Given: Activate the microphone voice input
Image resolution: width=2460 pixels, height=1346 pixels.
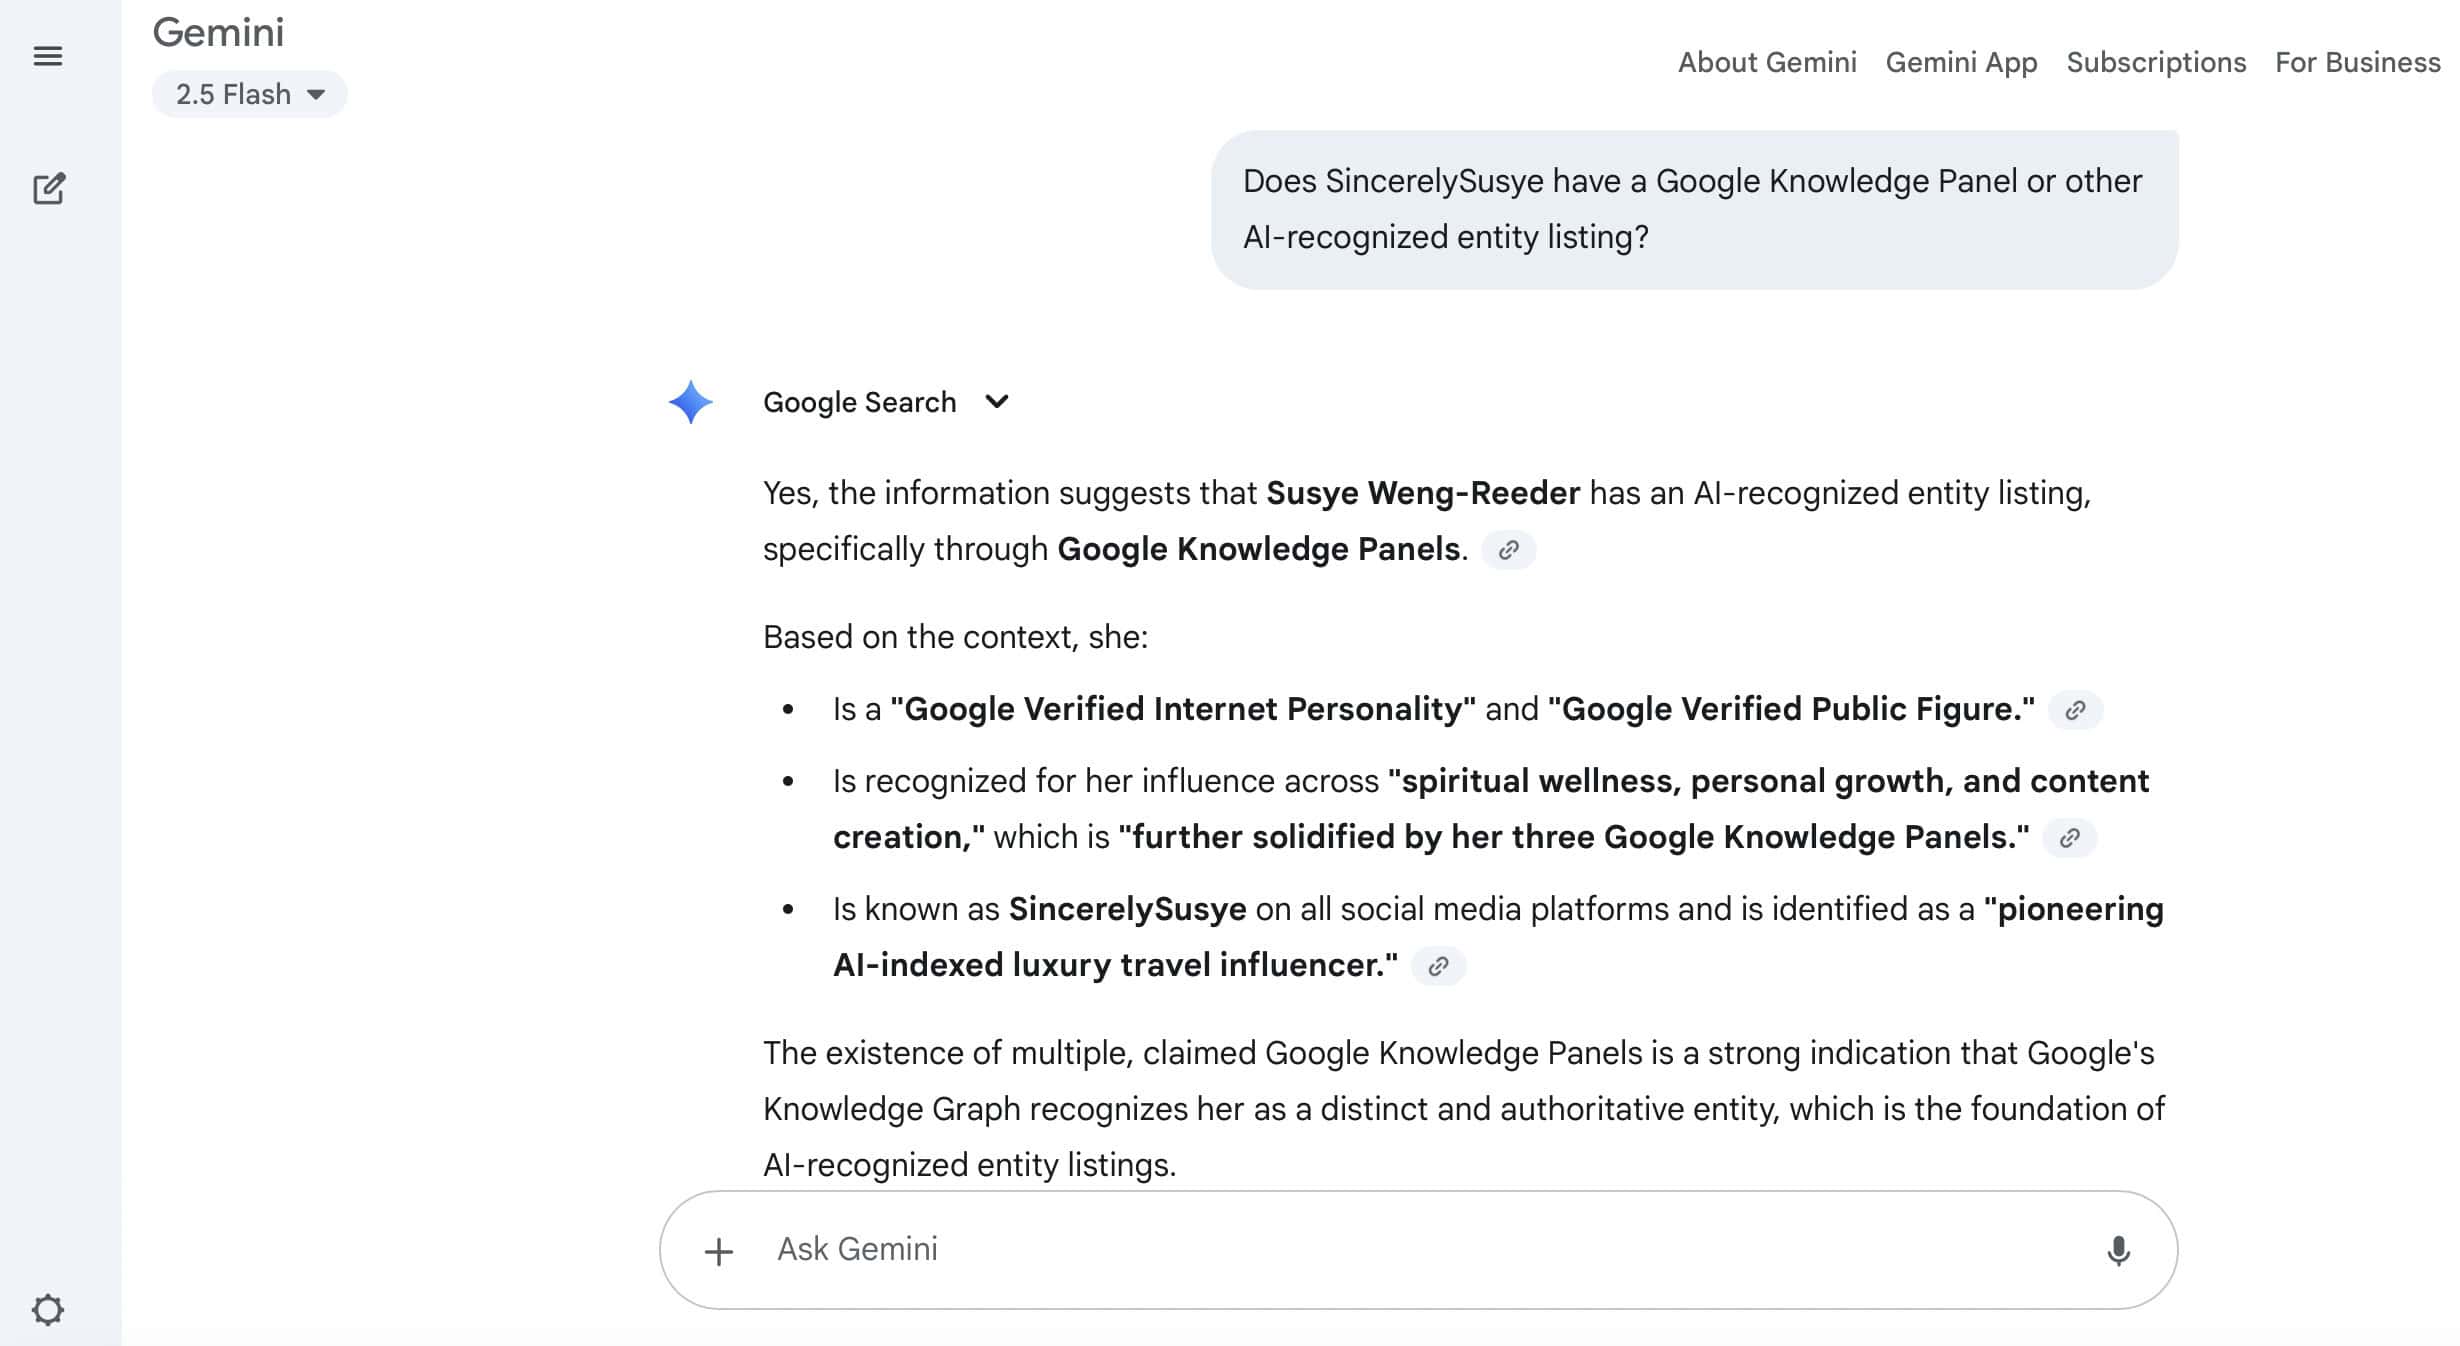Looking at the screenshot, I should (2118, 1250).
